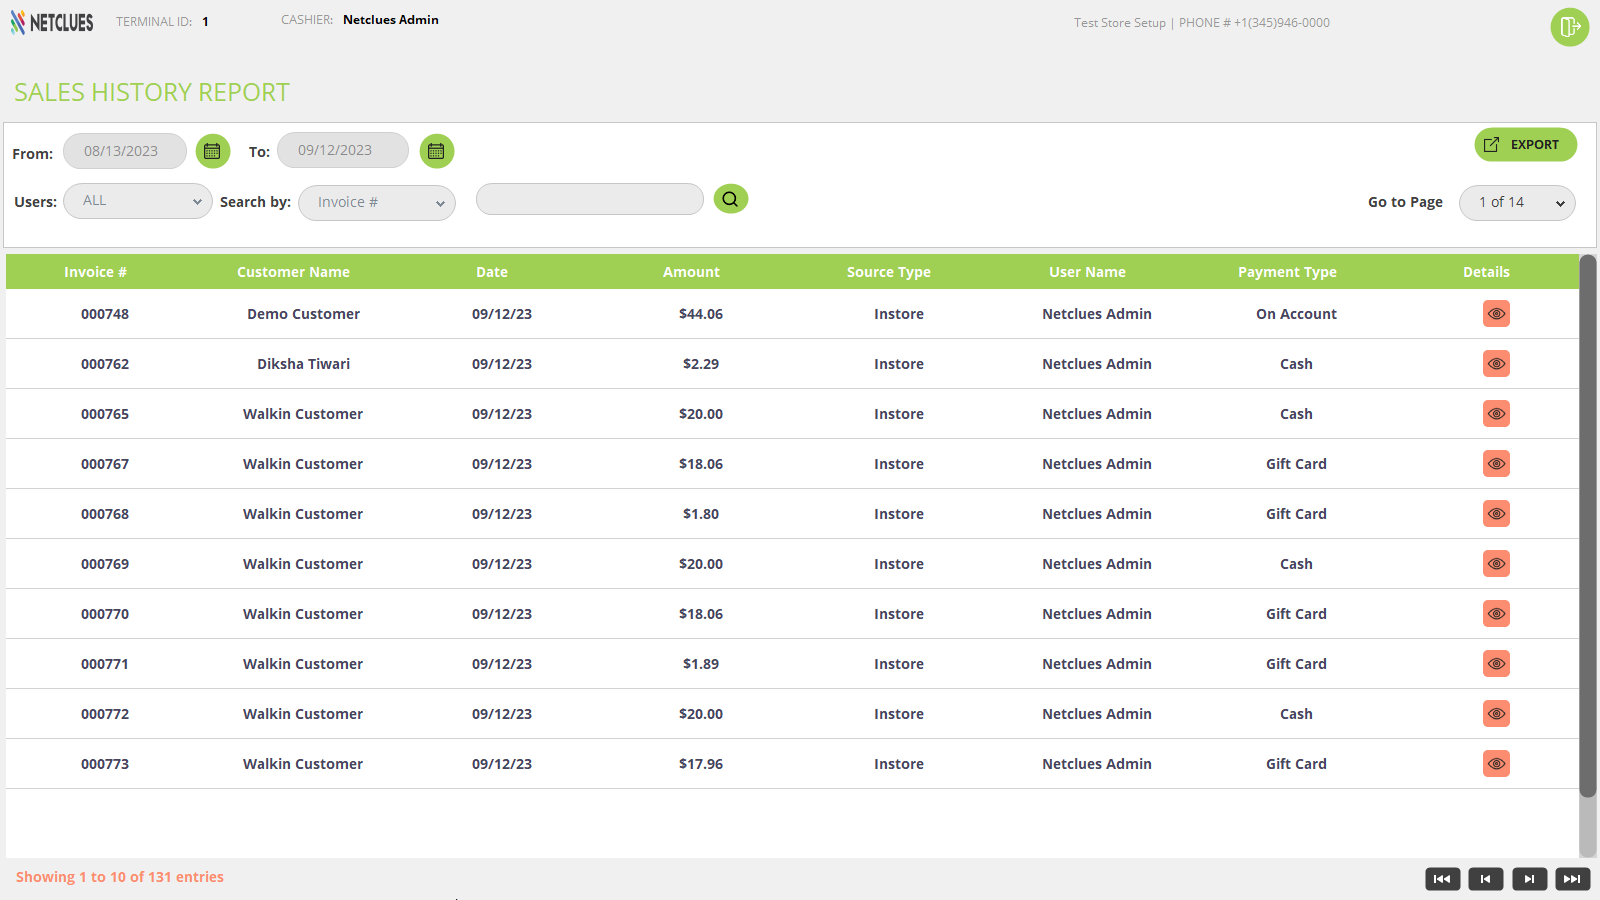
Task: Show details for invoice 000773
Action: click(x=1496, y=764)
